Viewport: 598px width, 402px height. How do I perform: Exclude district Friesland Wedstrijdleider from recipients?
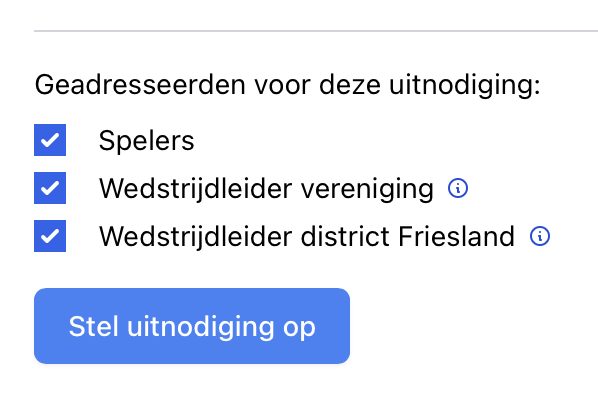pos(50,236)
